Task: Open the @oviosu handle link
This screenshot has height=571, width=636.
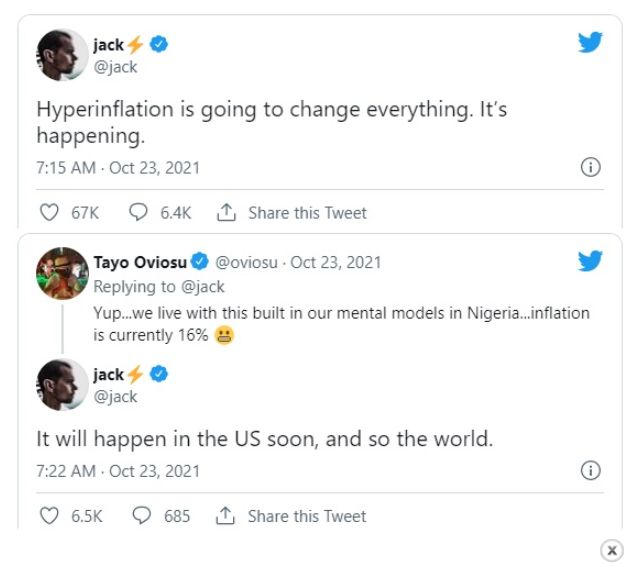Action: [x=249, y=262]
